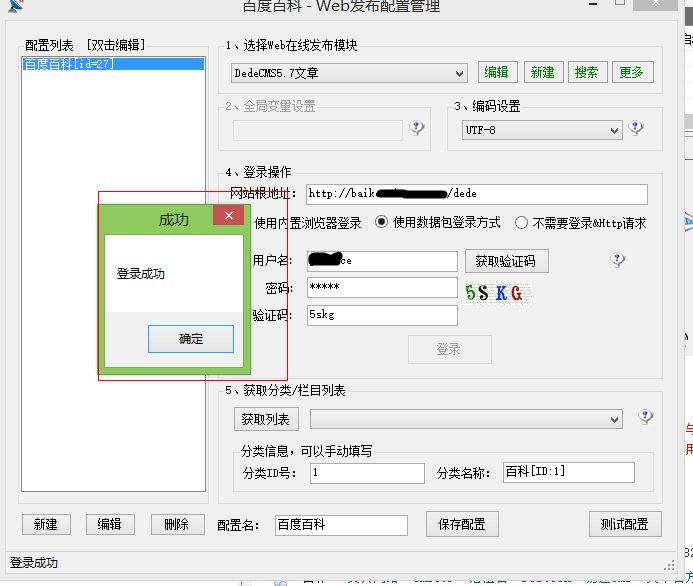Click the 网站根地址 URL input field
This screenshot has height=586, width=693.
tap(476, 194)
